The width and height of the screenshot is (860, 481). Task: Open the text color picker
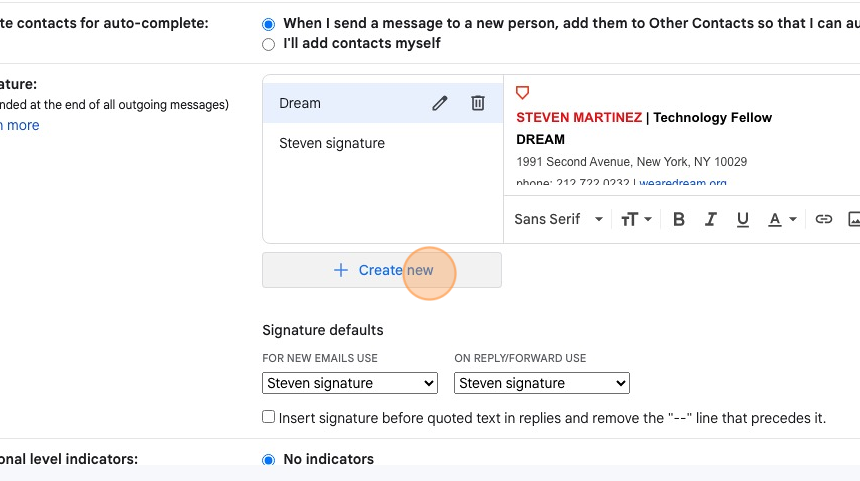tap(782, 219)
